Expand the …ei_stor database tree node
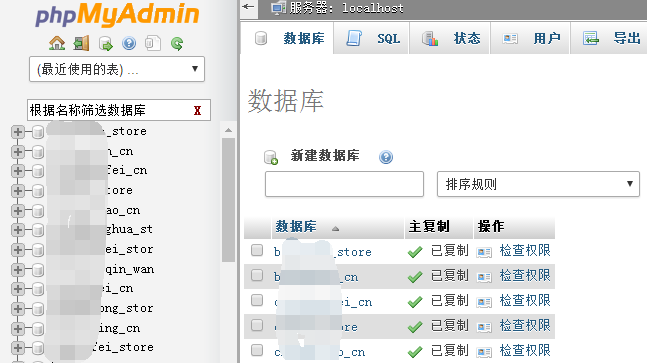The height and width of the screenshot is (363, 647). tap(17, 250)
